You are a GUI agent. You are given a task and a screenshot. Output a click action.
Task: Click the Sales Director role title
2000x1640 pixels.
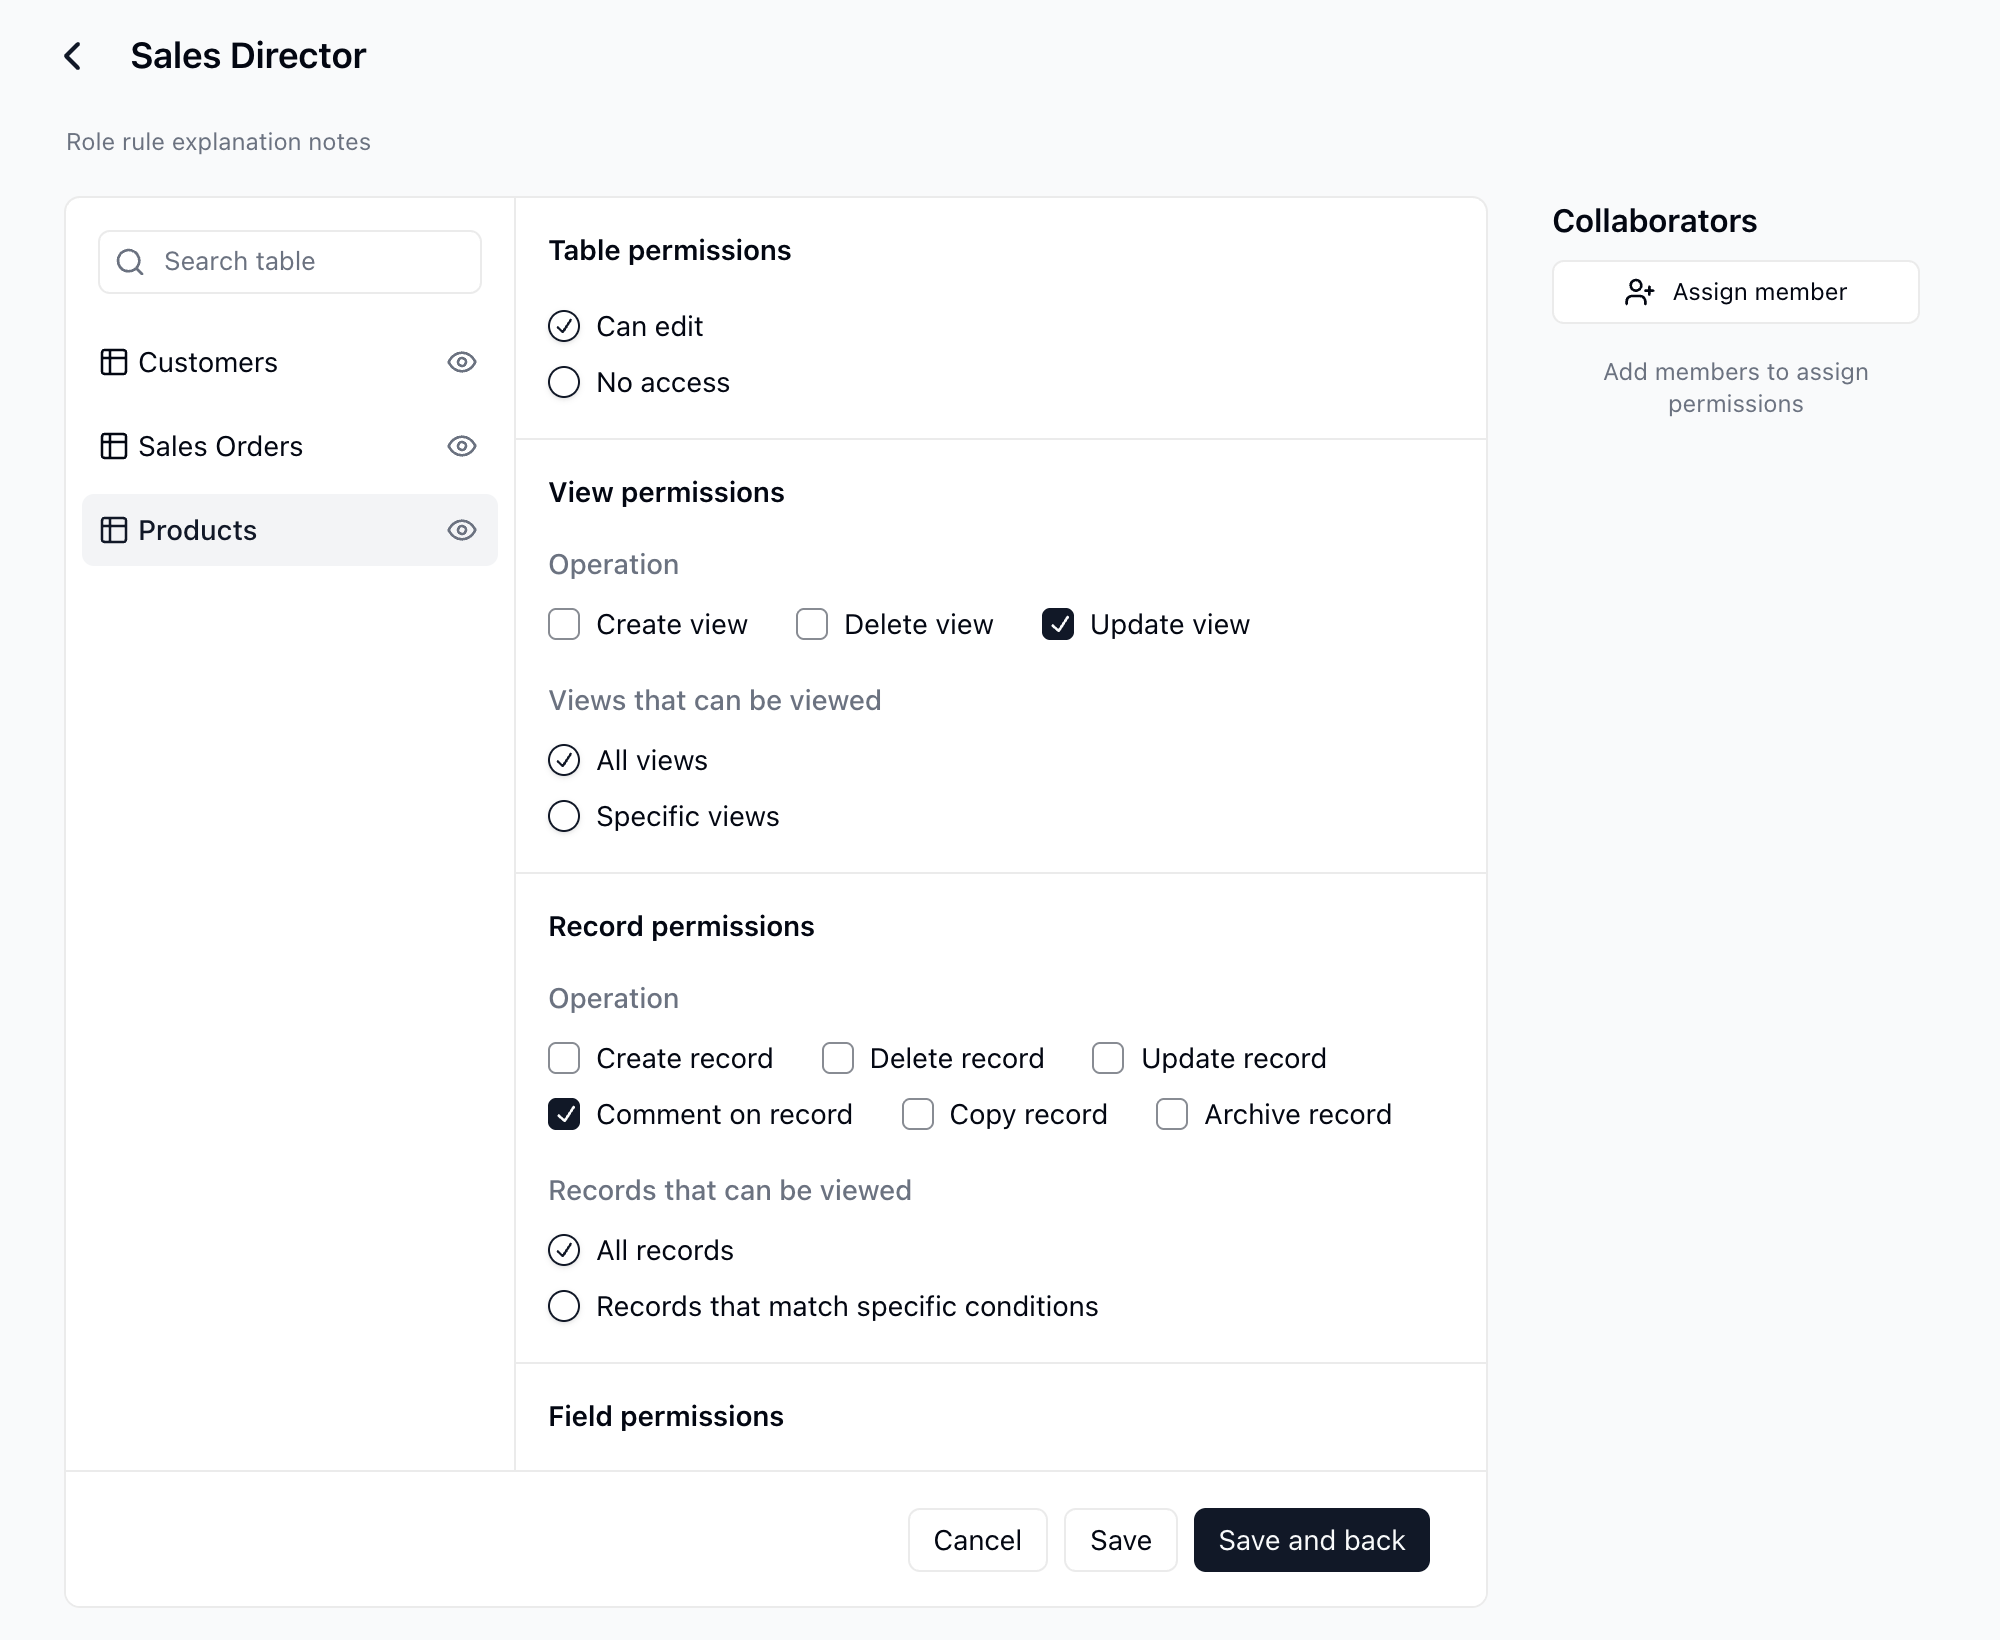248,56
